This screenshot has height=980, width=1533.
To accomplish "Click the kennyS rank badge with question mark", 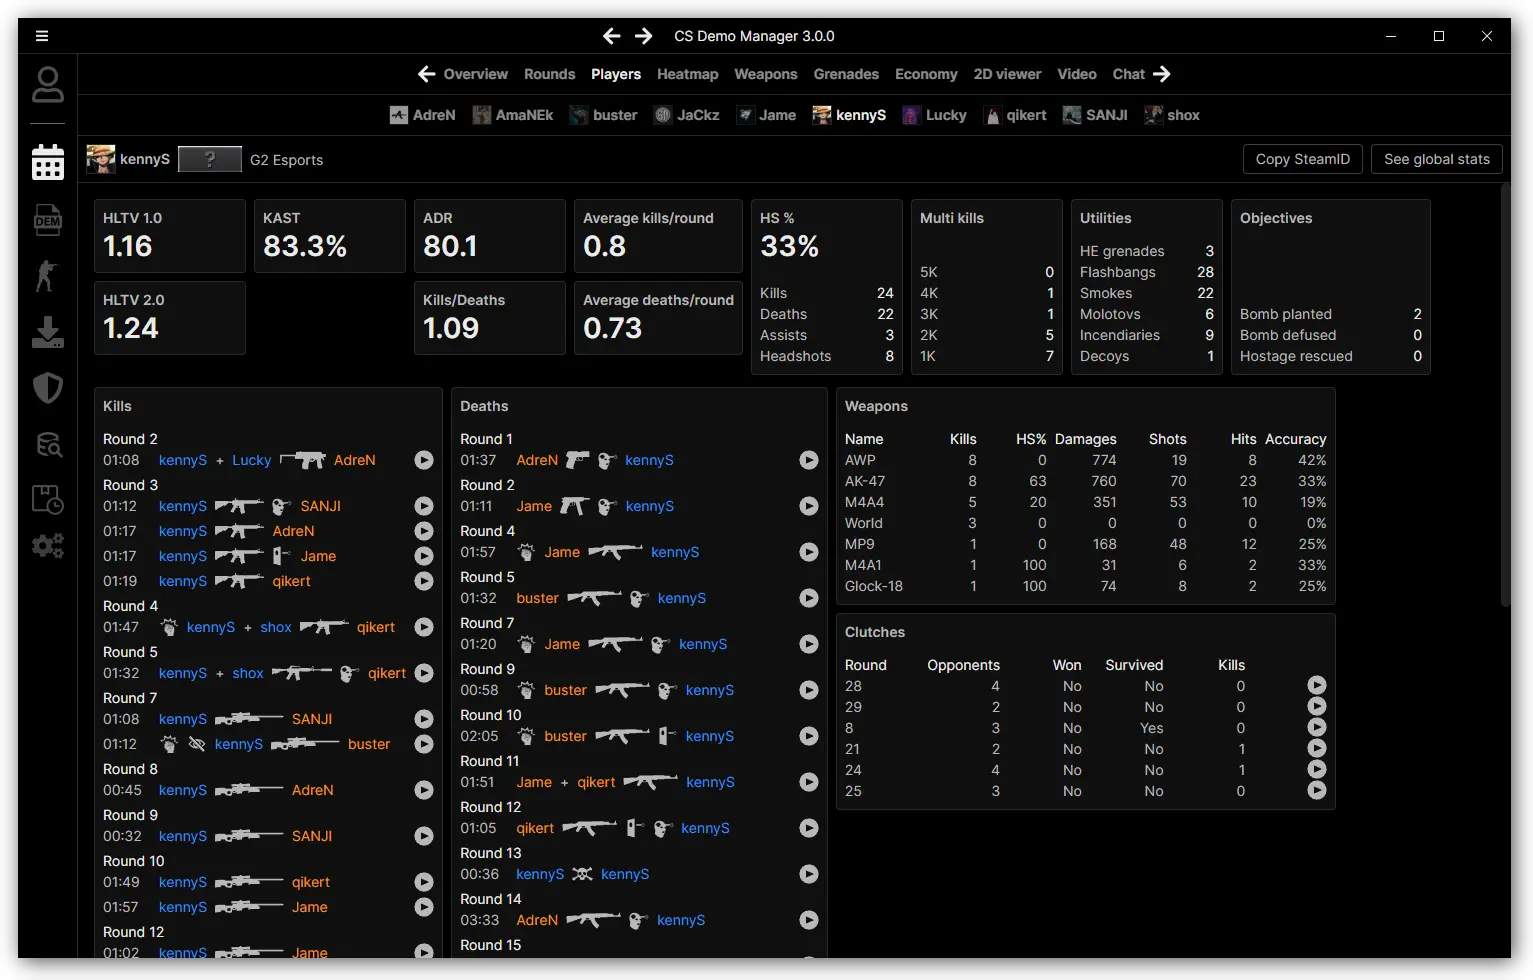I will coord(210,159).
